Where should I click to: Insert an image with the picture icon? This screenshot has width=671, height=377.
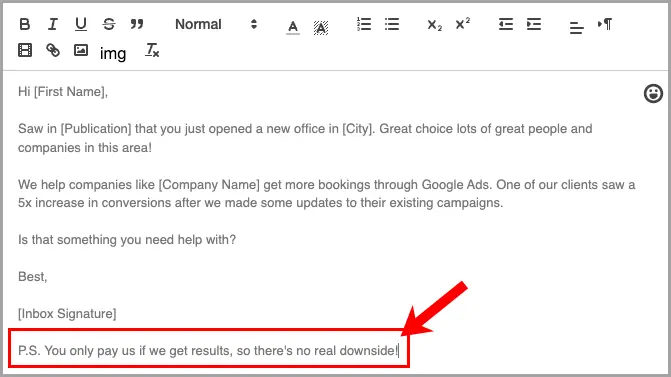point(80,50)
